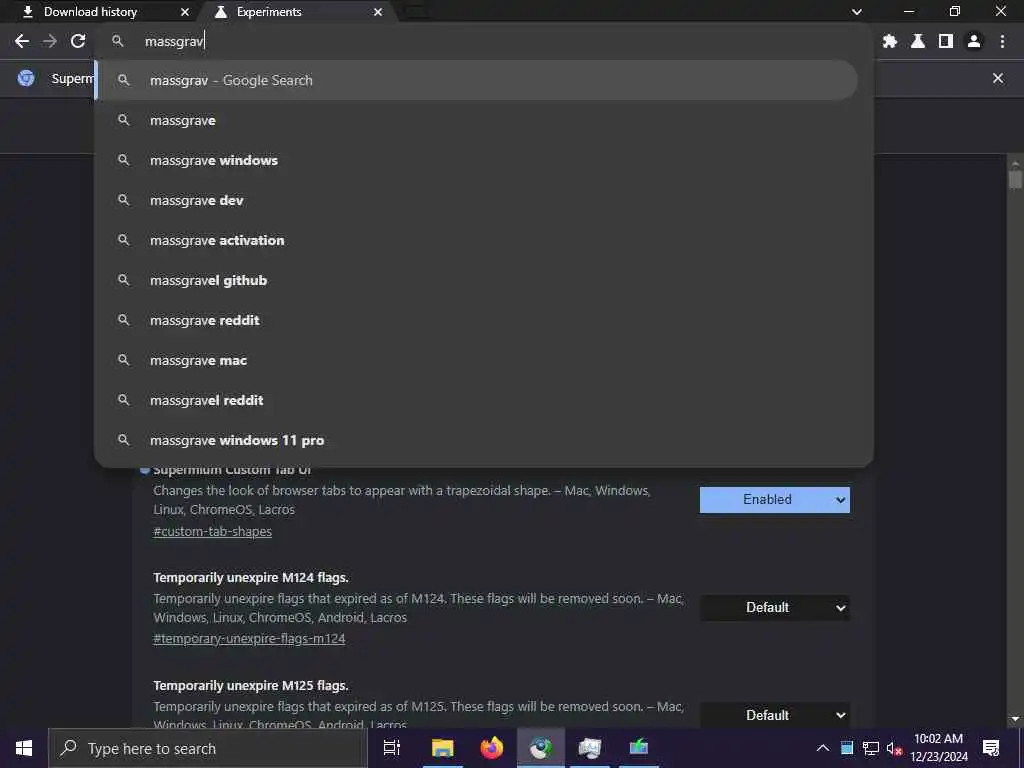Select the 'massgrave dev' suggestion
The width and height of the screenshot is (1024, 768).
pos(477,200)
